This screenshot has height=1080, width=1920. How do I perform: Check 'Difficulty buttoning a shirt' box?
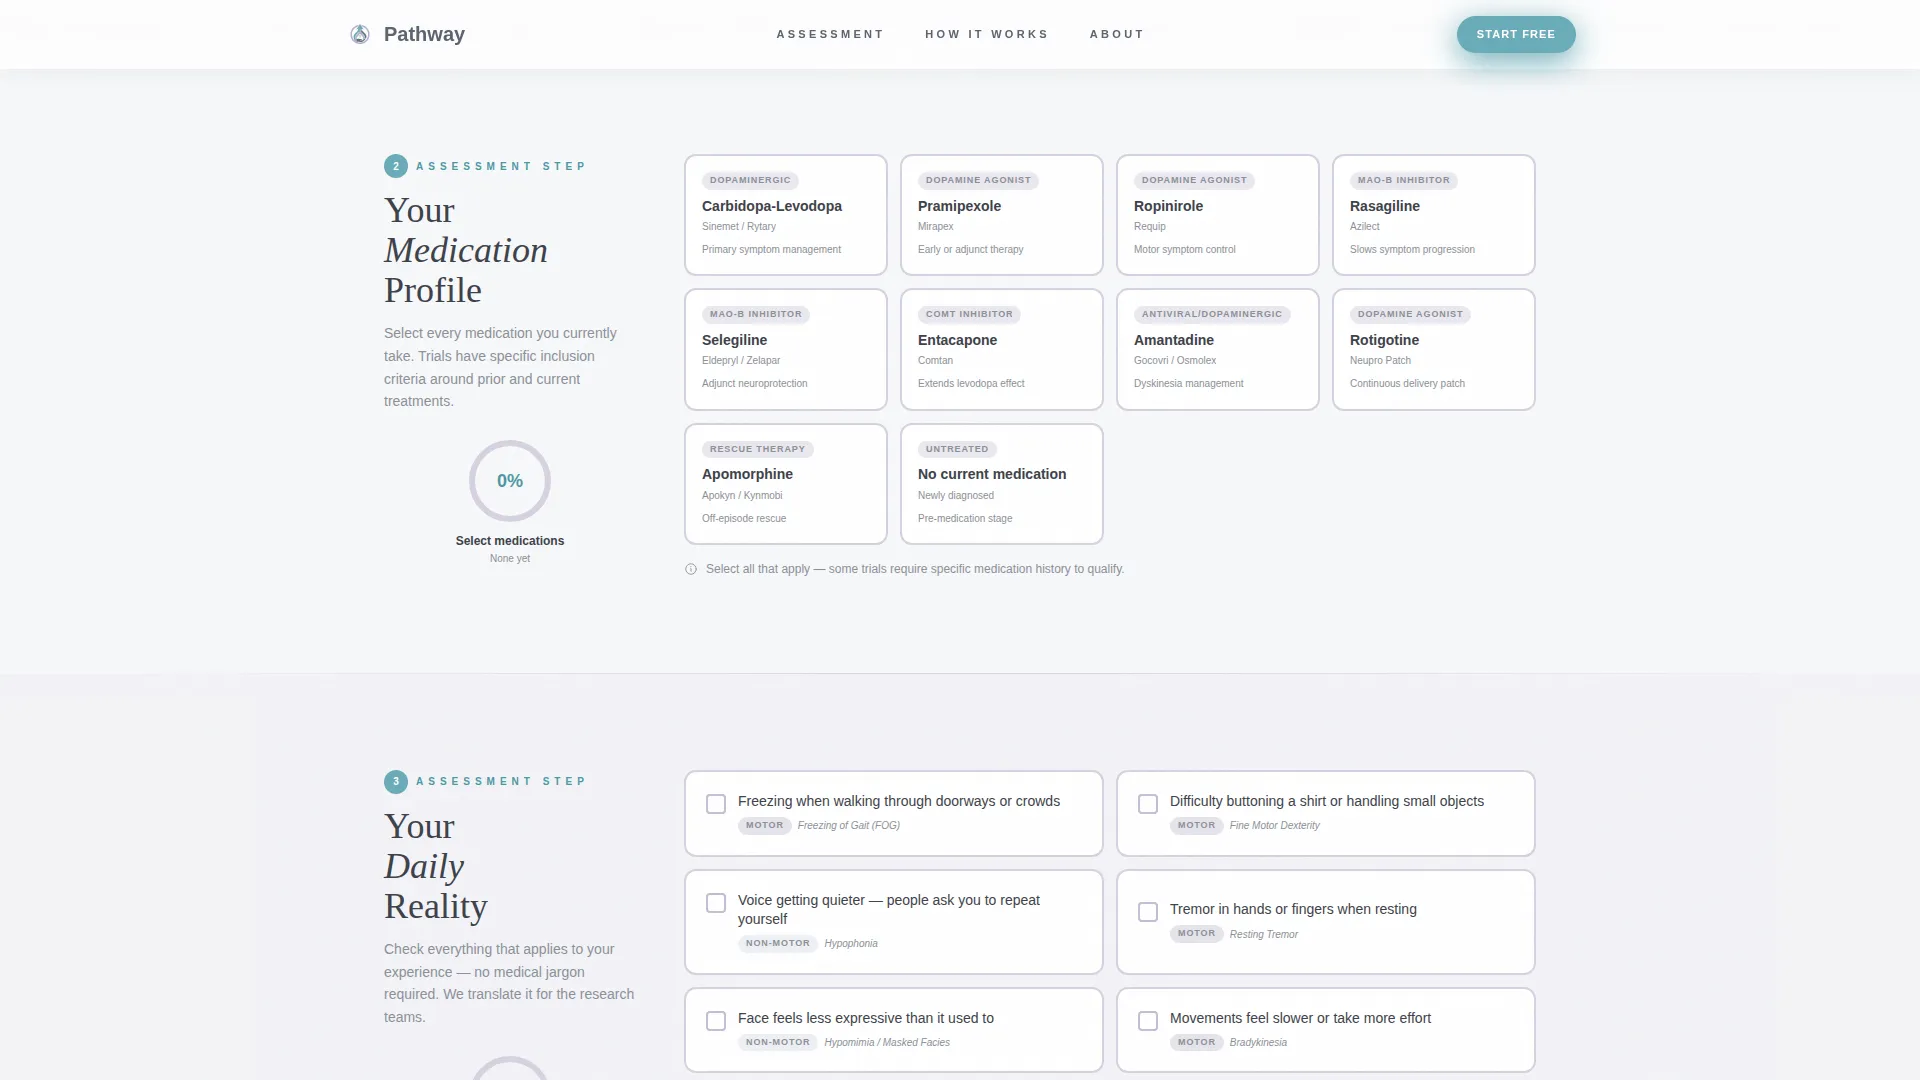1148,804
